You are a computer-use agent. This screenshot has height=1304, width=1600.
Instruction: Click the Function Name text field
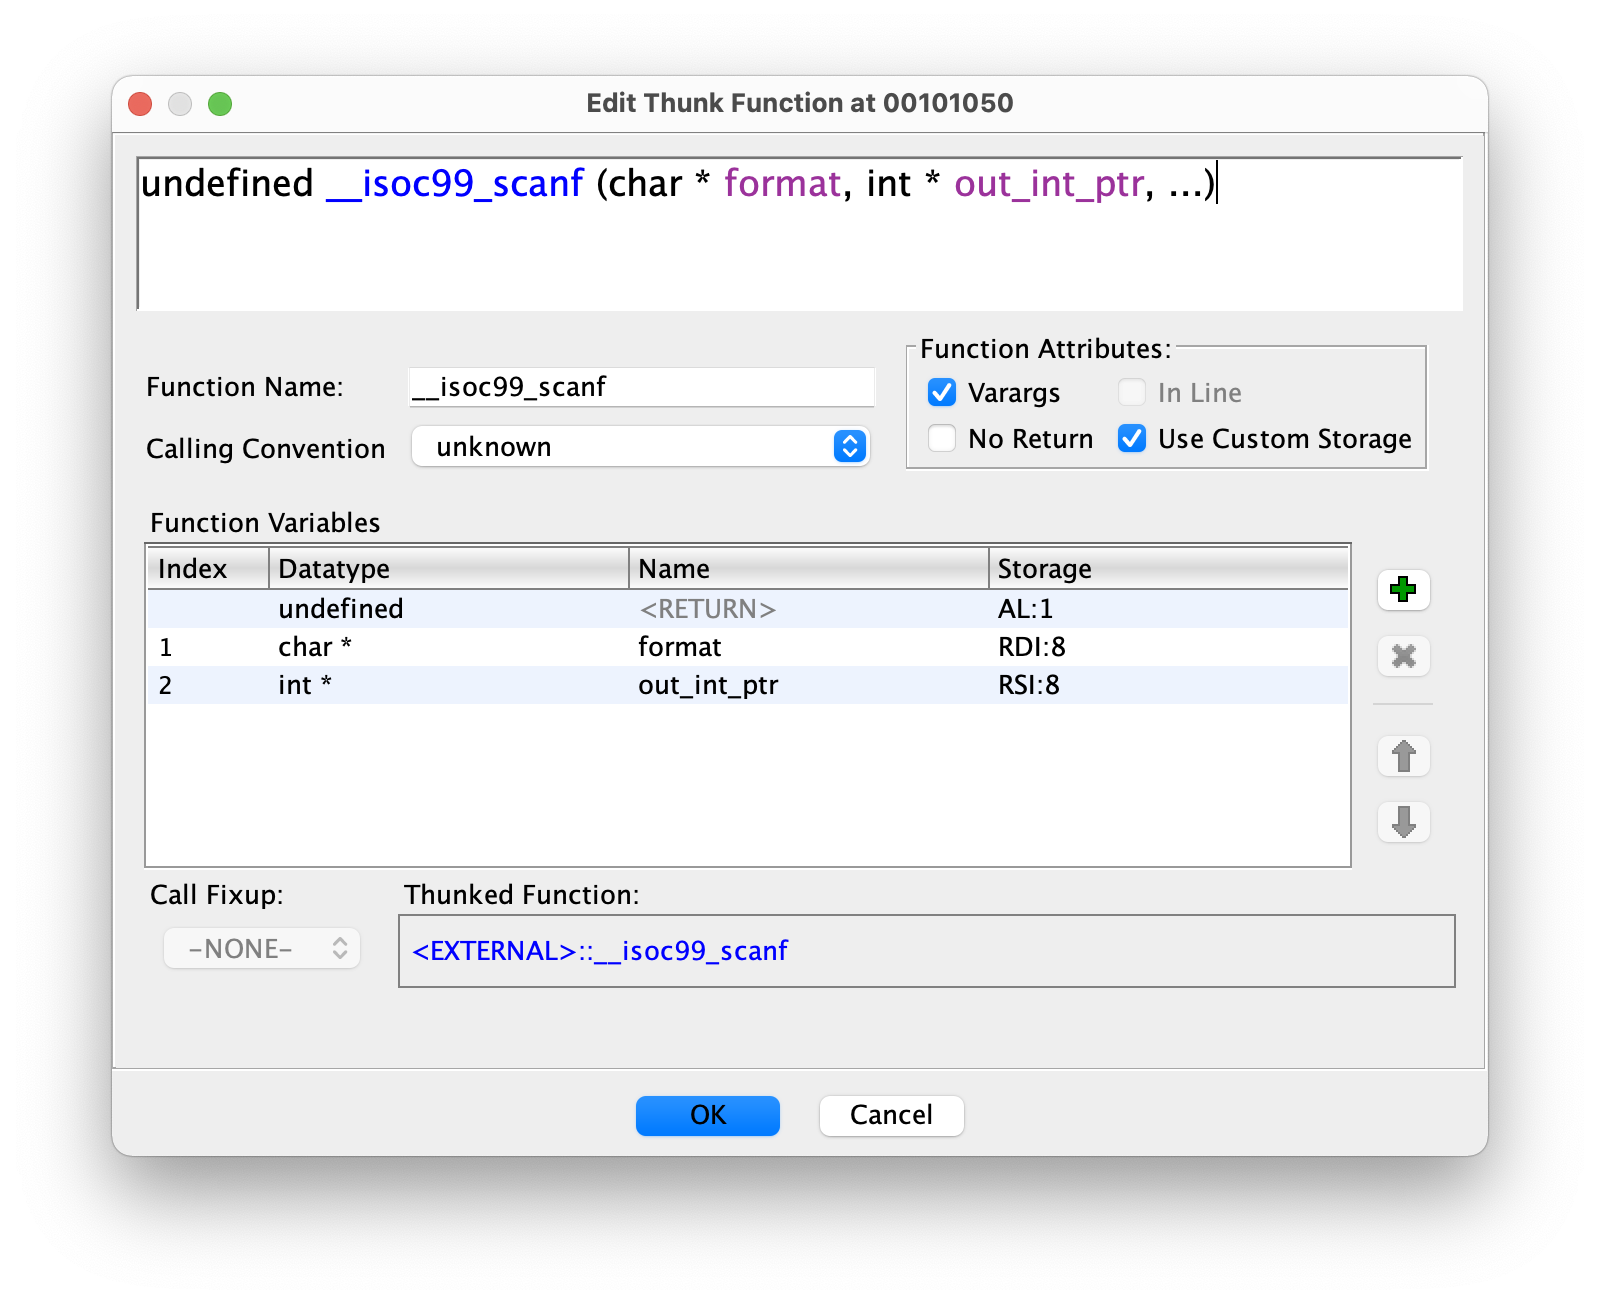pos(641,387)
